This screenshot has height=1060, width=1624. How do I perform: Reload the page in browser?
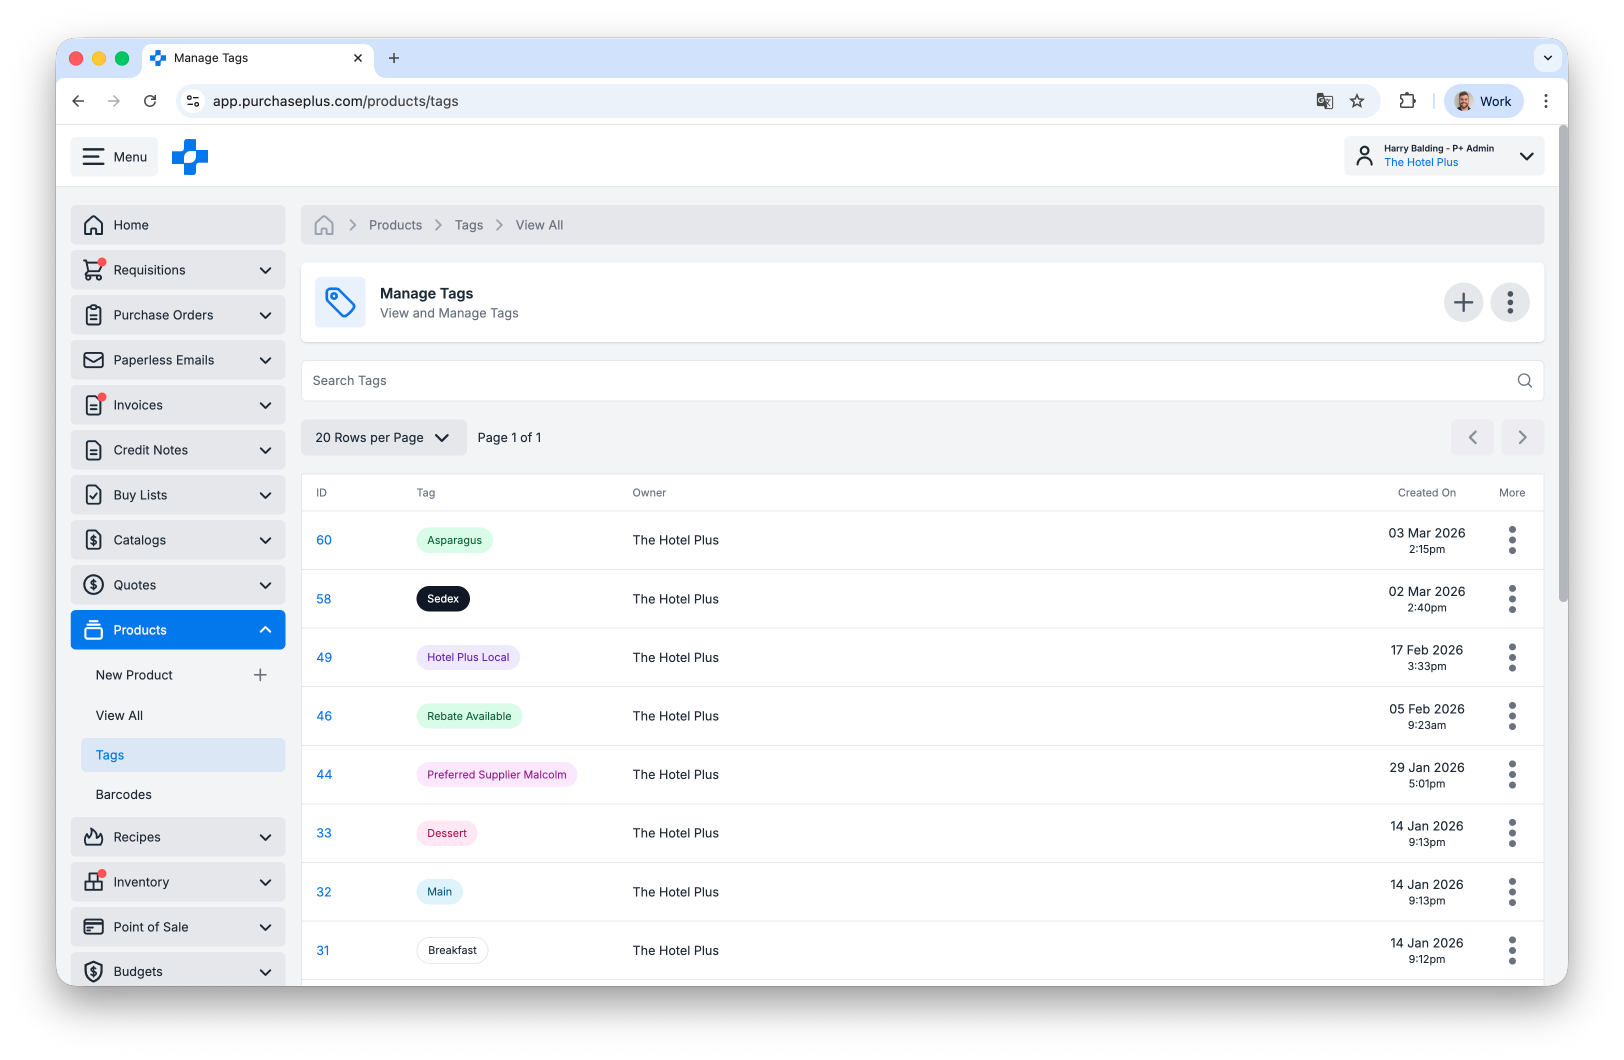pos(150,101)
